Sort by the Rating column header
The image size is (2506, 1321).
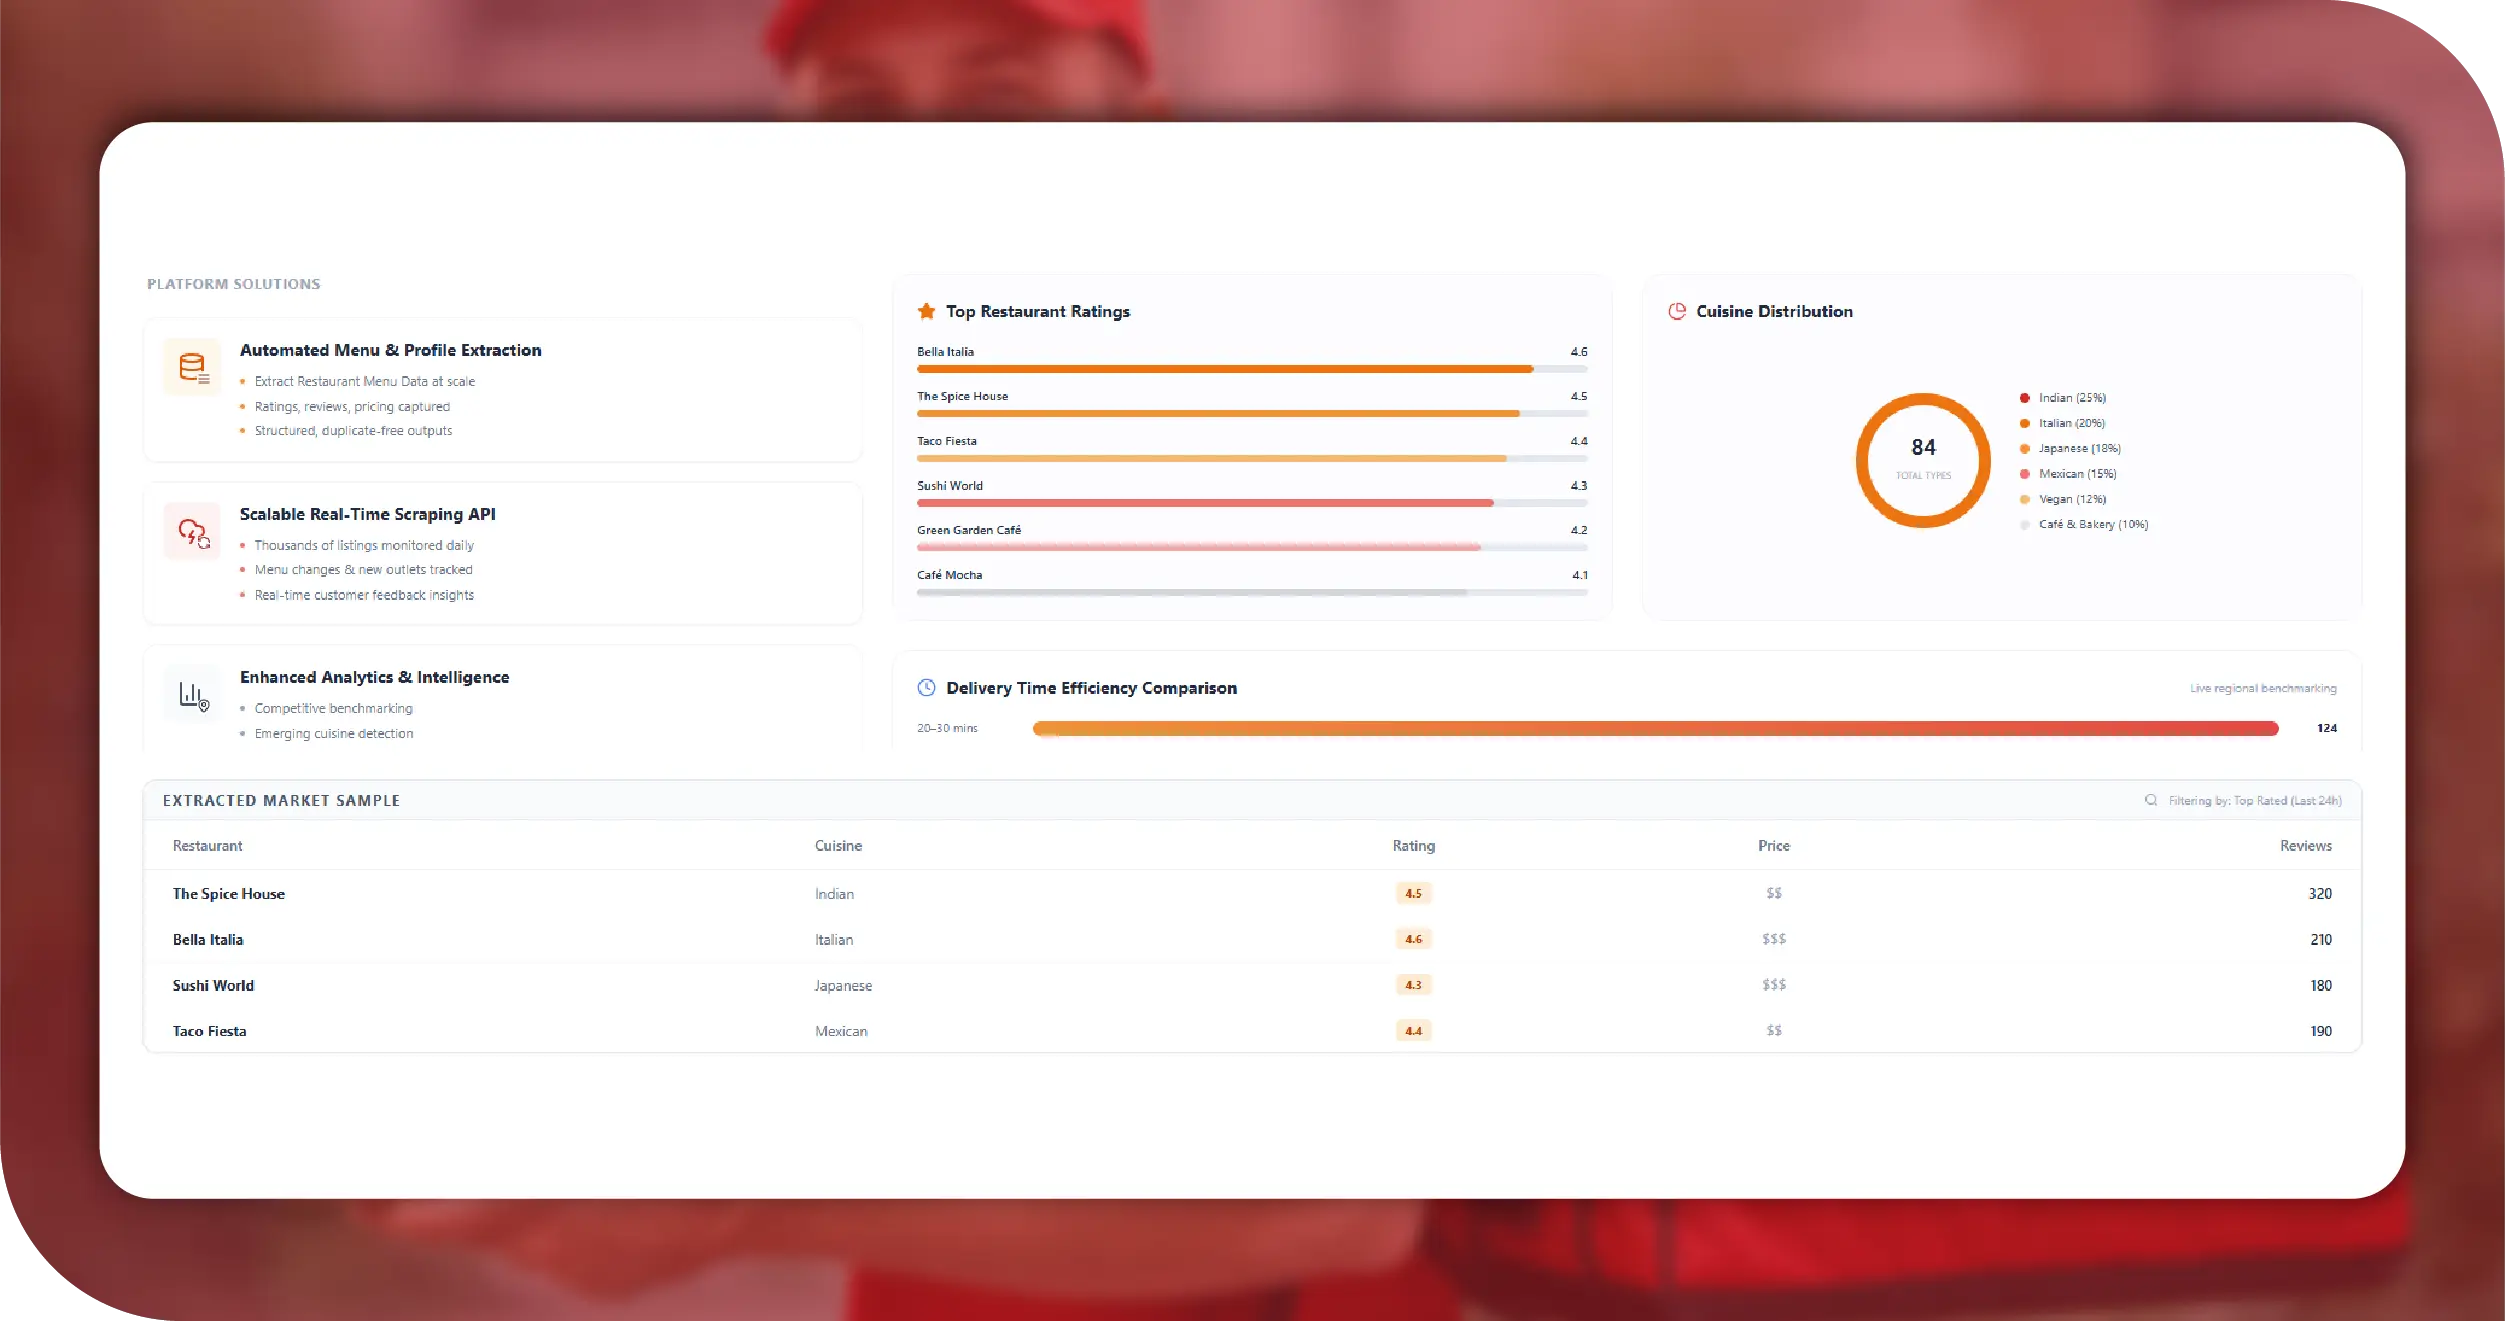click(1413, 846)
